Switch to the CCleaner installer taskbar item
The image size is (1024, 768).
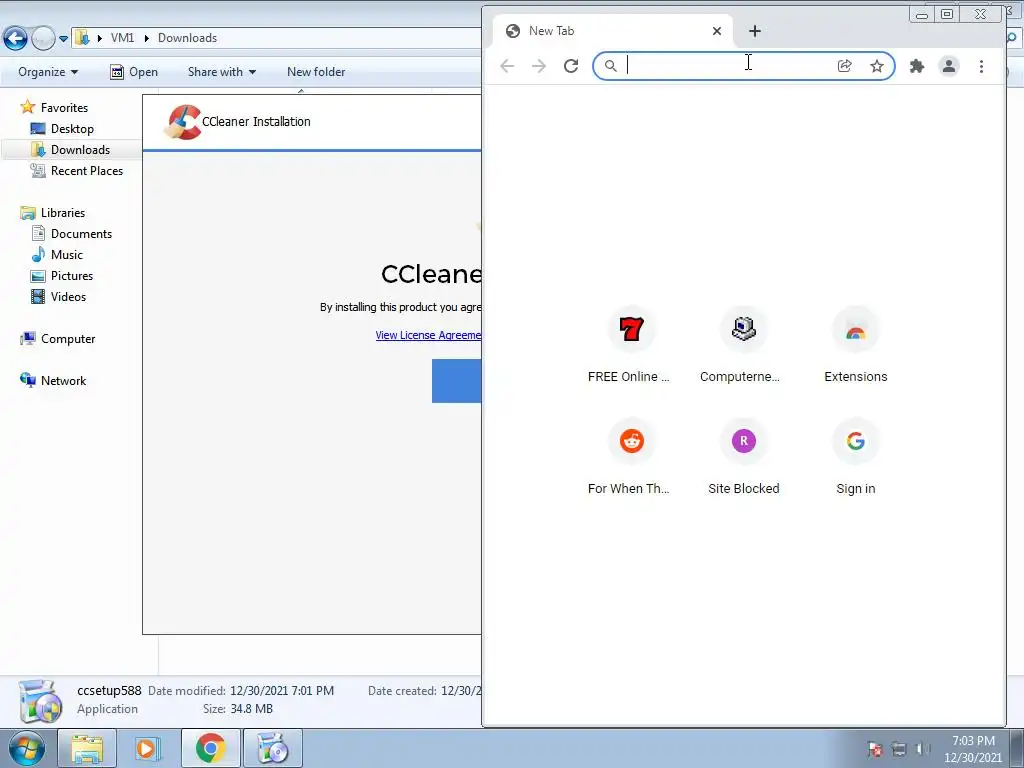[x=273, y=748]
